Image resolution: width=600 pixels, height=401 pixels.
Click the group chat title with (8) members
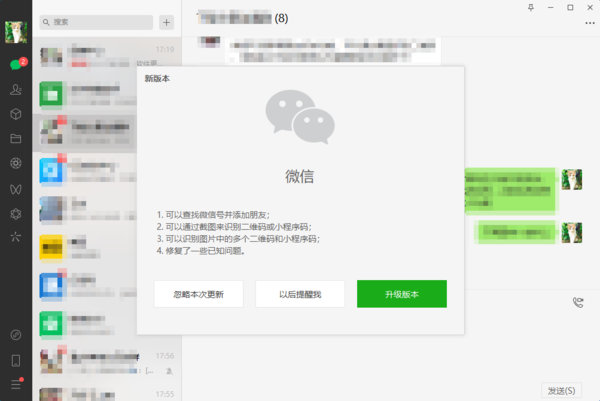[x=243, y=18]
